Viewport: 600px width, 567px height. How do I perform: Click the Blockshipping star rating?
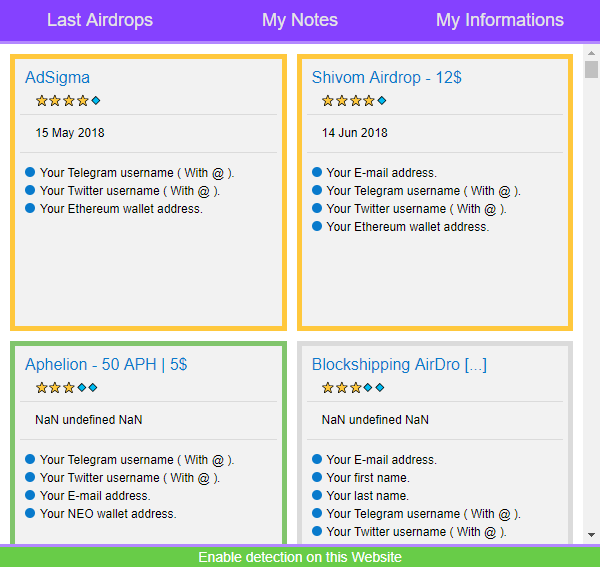click(353, 388)
